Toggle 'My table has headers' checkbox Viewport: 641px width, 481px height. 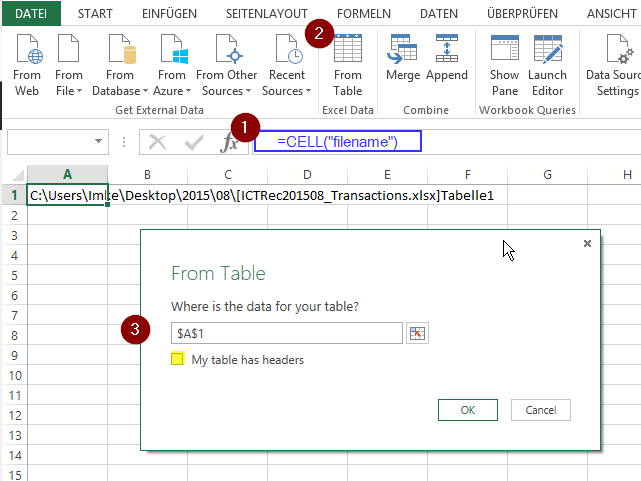coord(178,359)
